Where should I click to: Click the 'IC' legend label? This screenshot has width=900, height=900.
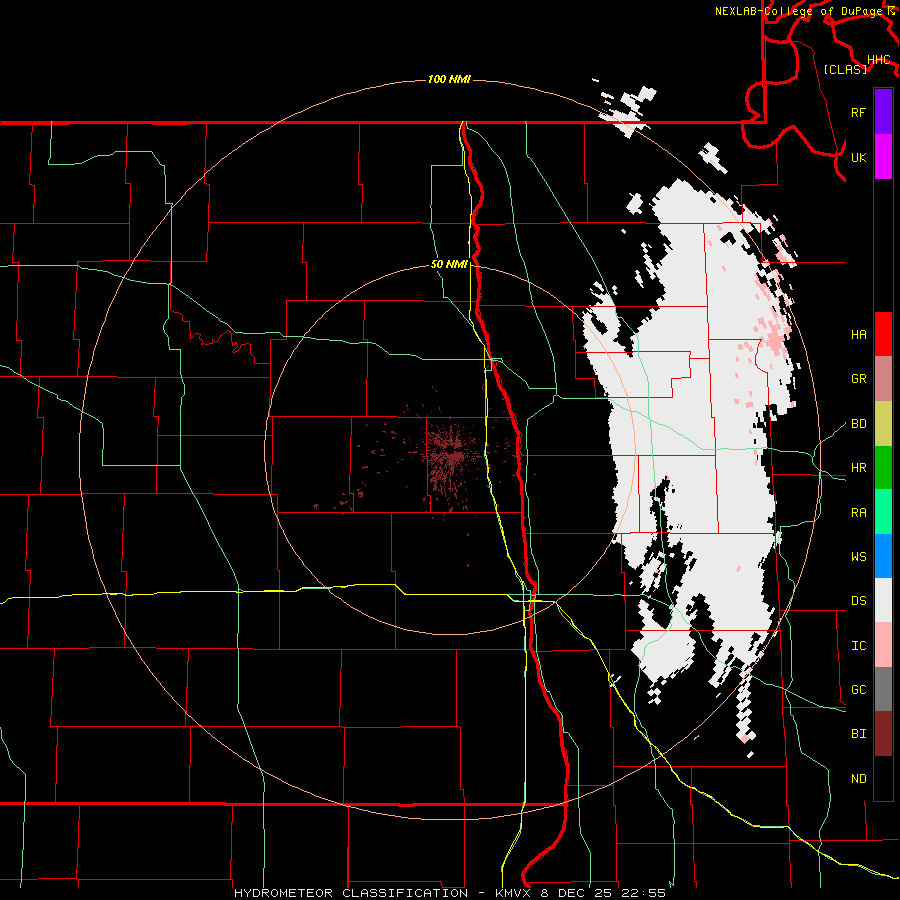tap(858, 645)
